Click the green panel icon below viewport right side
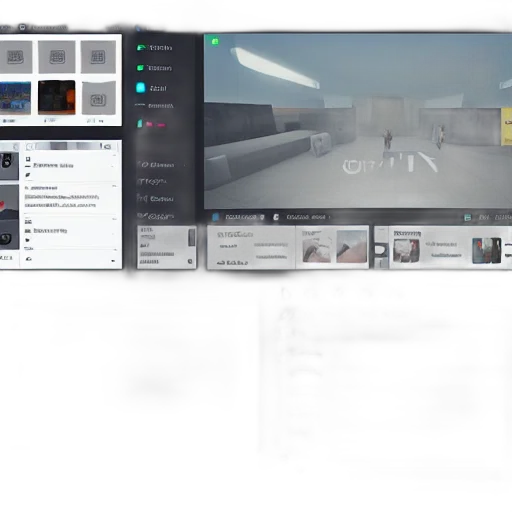The image size is (512, 512). [468, 218]
